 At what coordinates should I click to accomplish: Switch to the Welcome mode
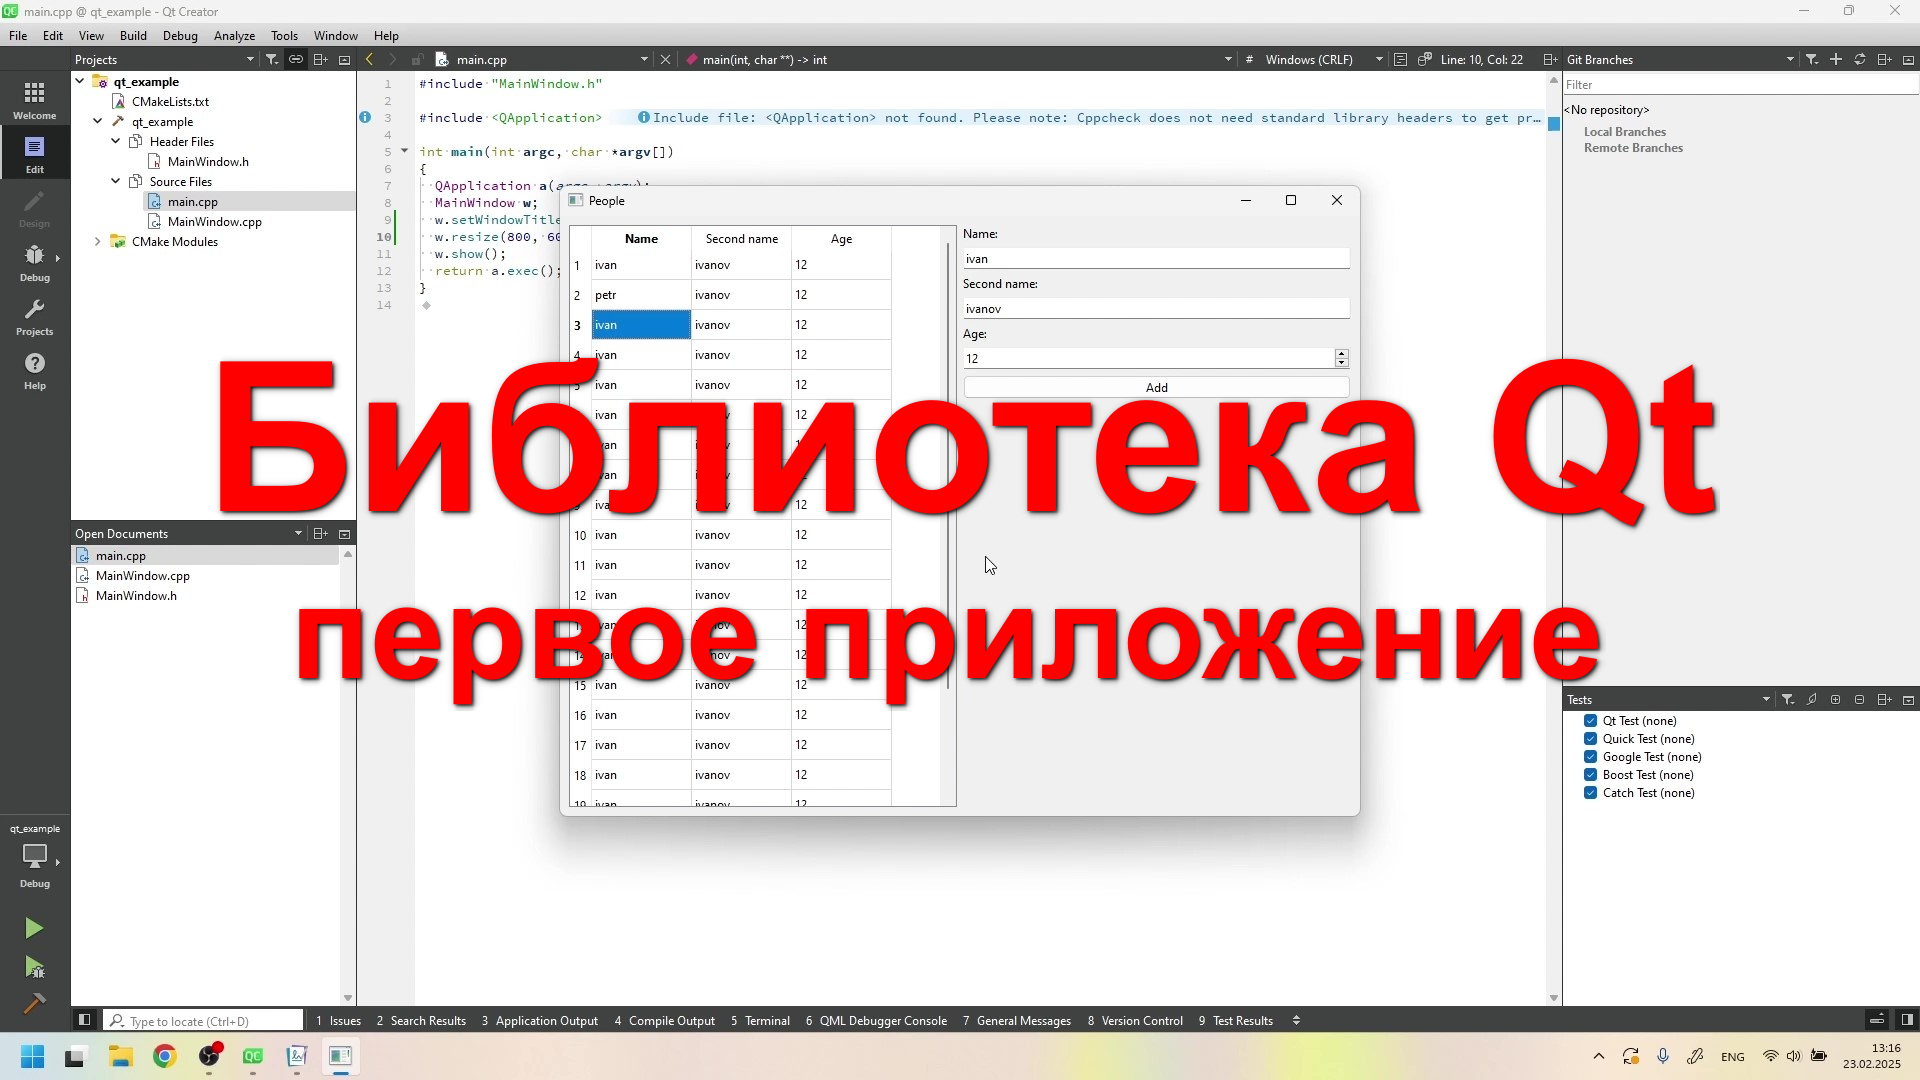click(34, 98)
